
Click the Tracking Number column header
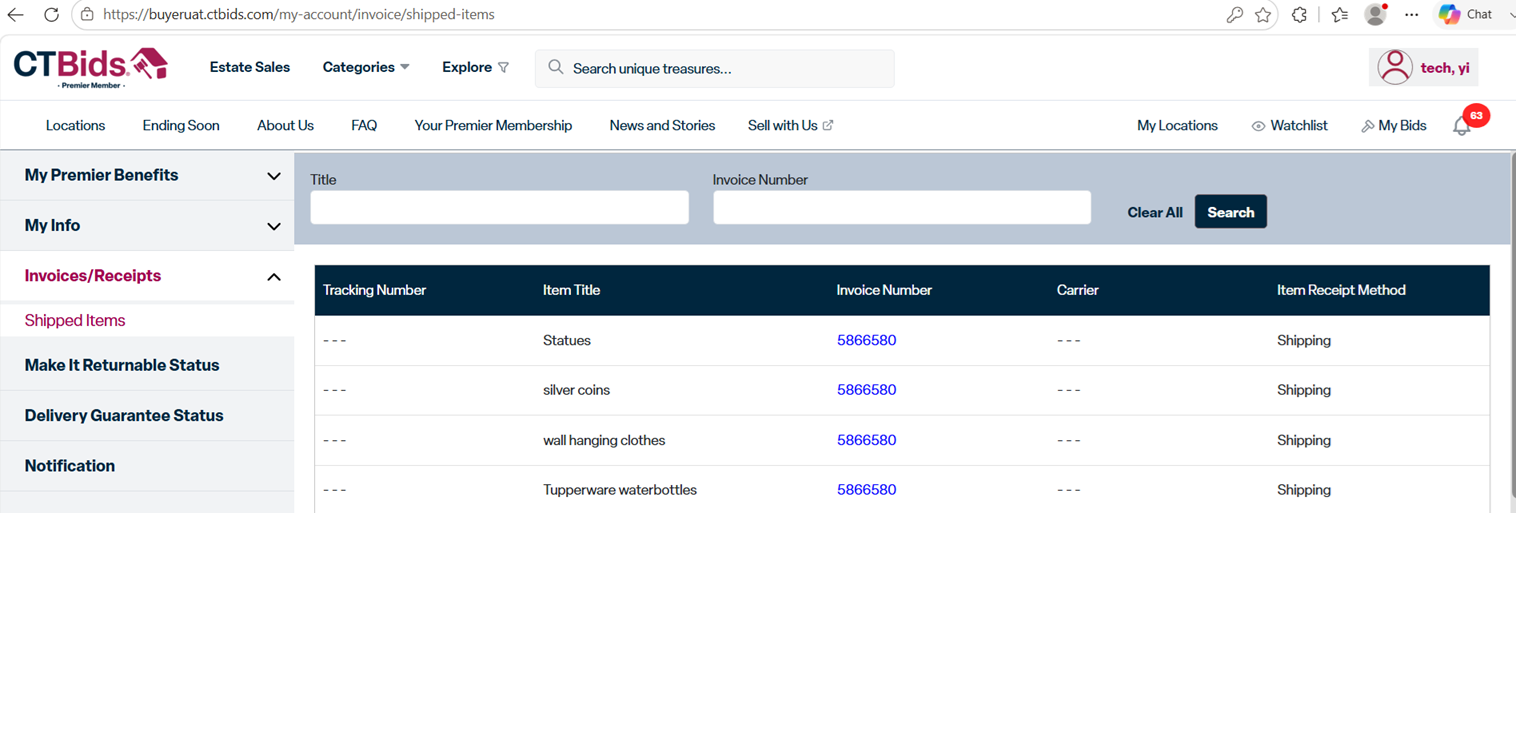coord(374,290)
